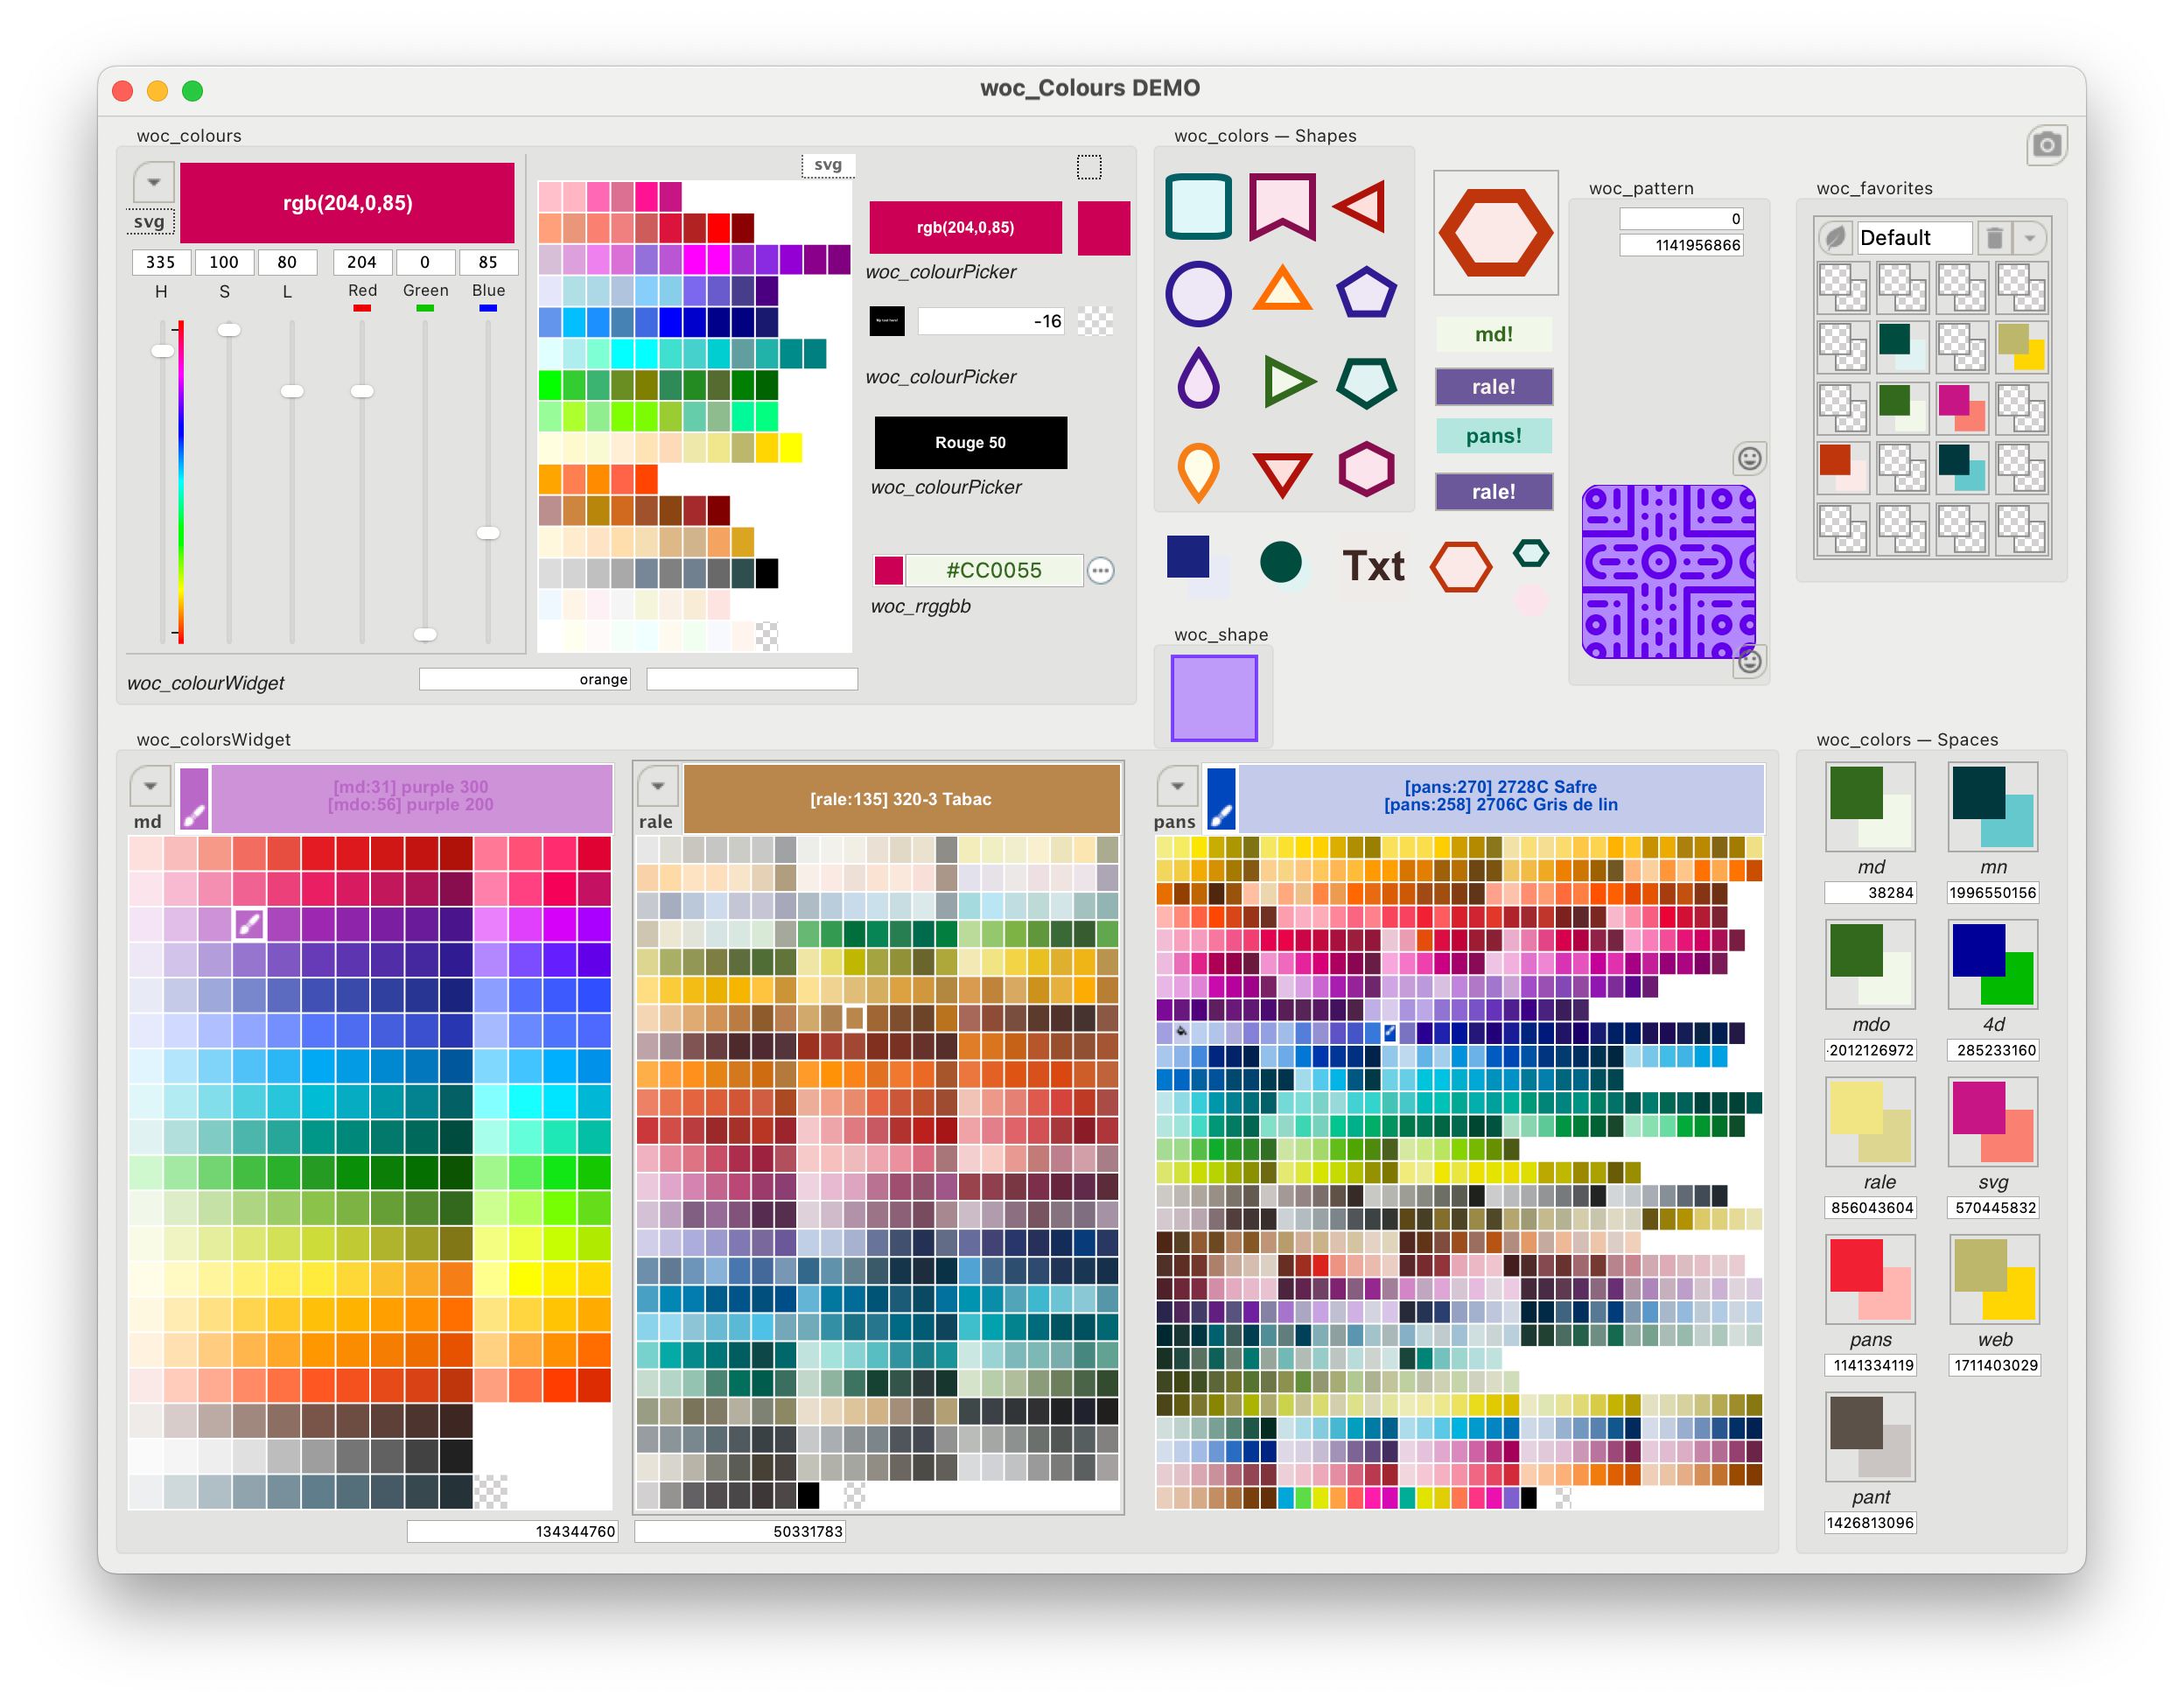This screenshot has width=2184, height=1703.
Task: Click the large rgb(204,0,85) colour swatch
Action: pyautogui.click(x=347, y=203)
